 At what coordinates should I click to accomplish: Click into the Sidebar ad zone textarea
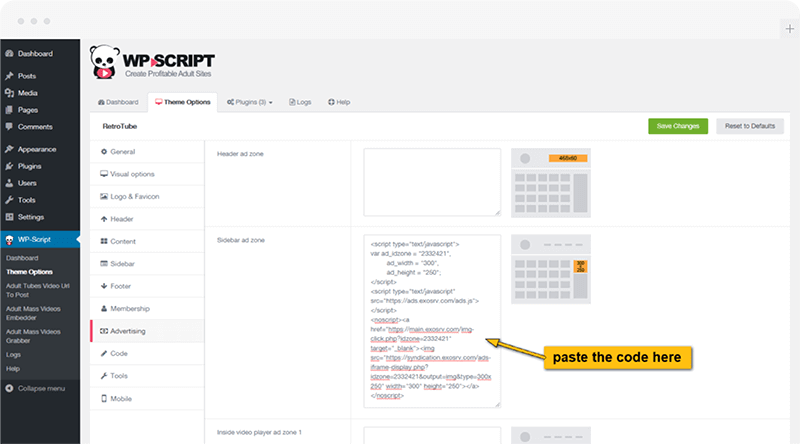(x=432, y=321)
